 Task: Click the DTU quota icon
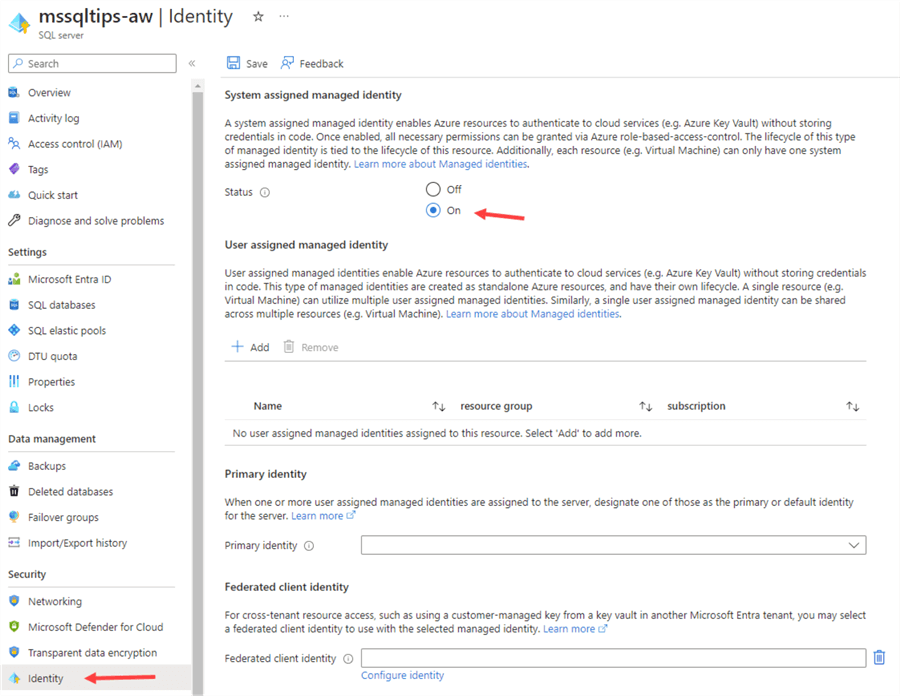tap(14, 356)
